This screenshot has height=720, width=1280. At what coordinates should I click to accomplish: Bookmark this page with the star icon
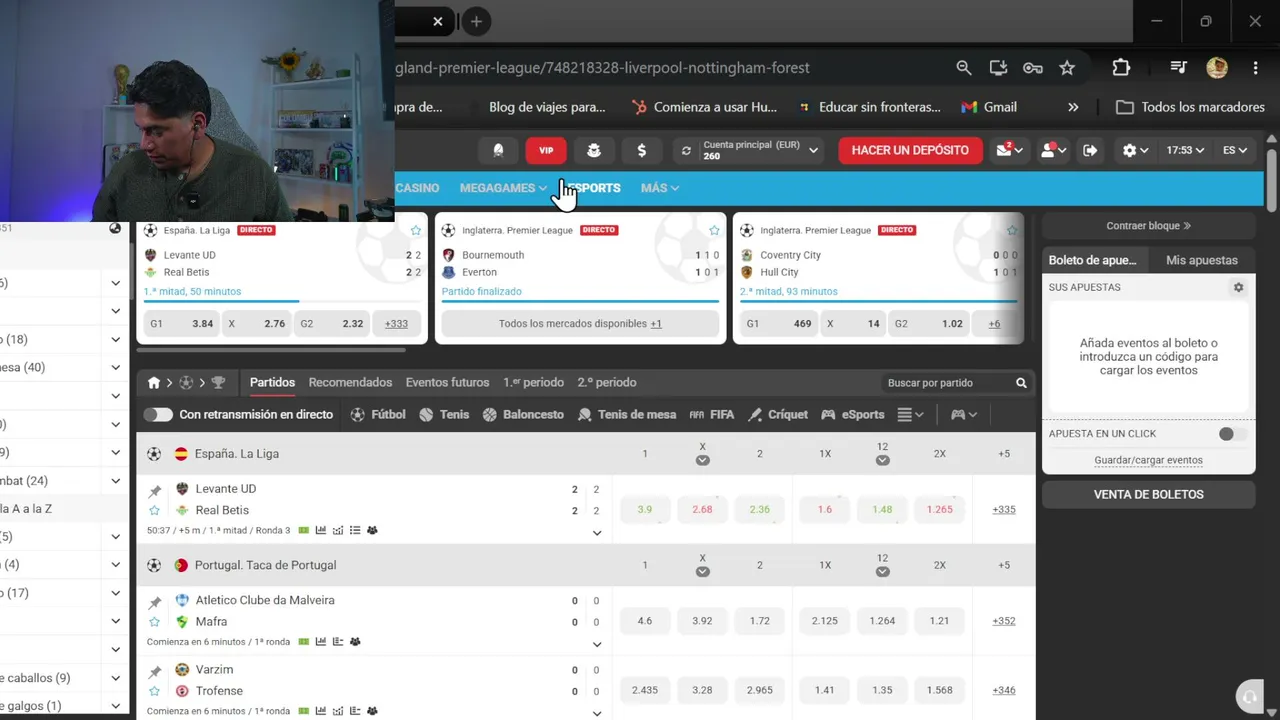click(x=1067, y=67)
